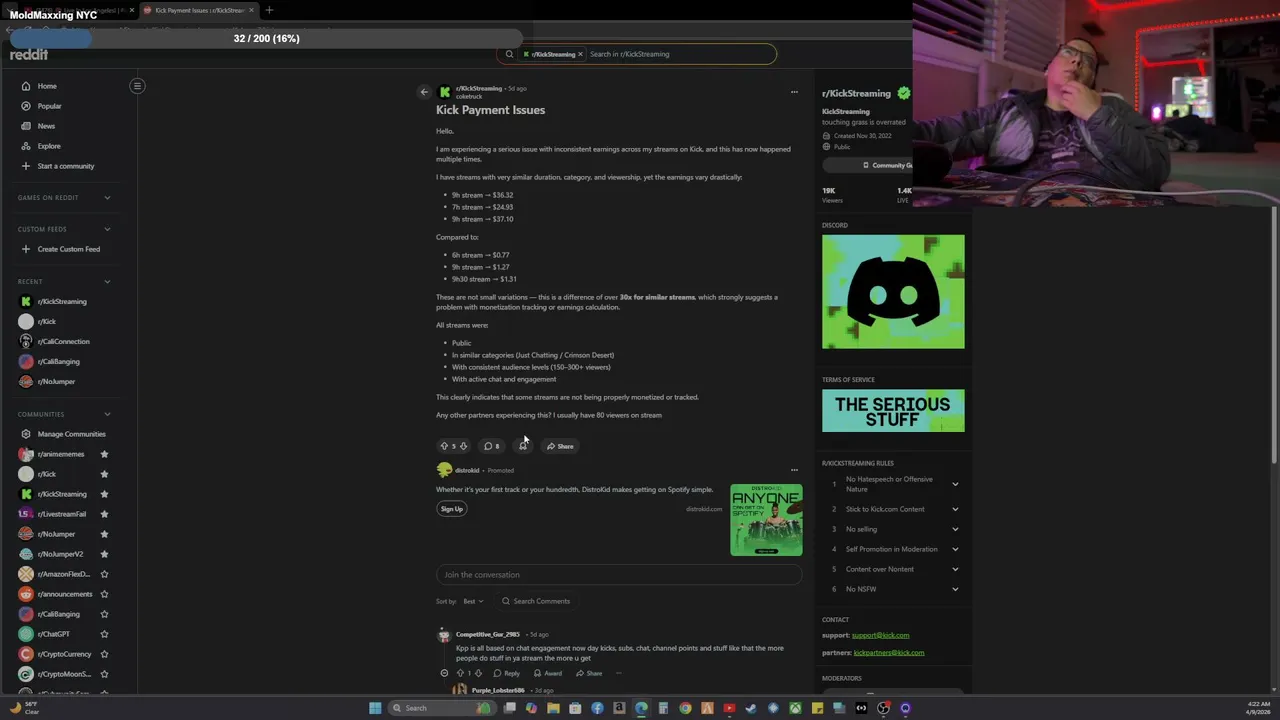This screenshot has width=1280, height=720.
Task: Open the post's 8 comments button
Action: (x=491, y=446)
